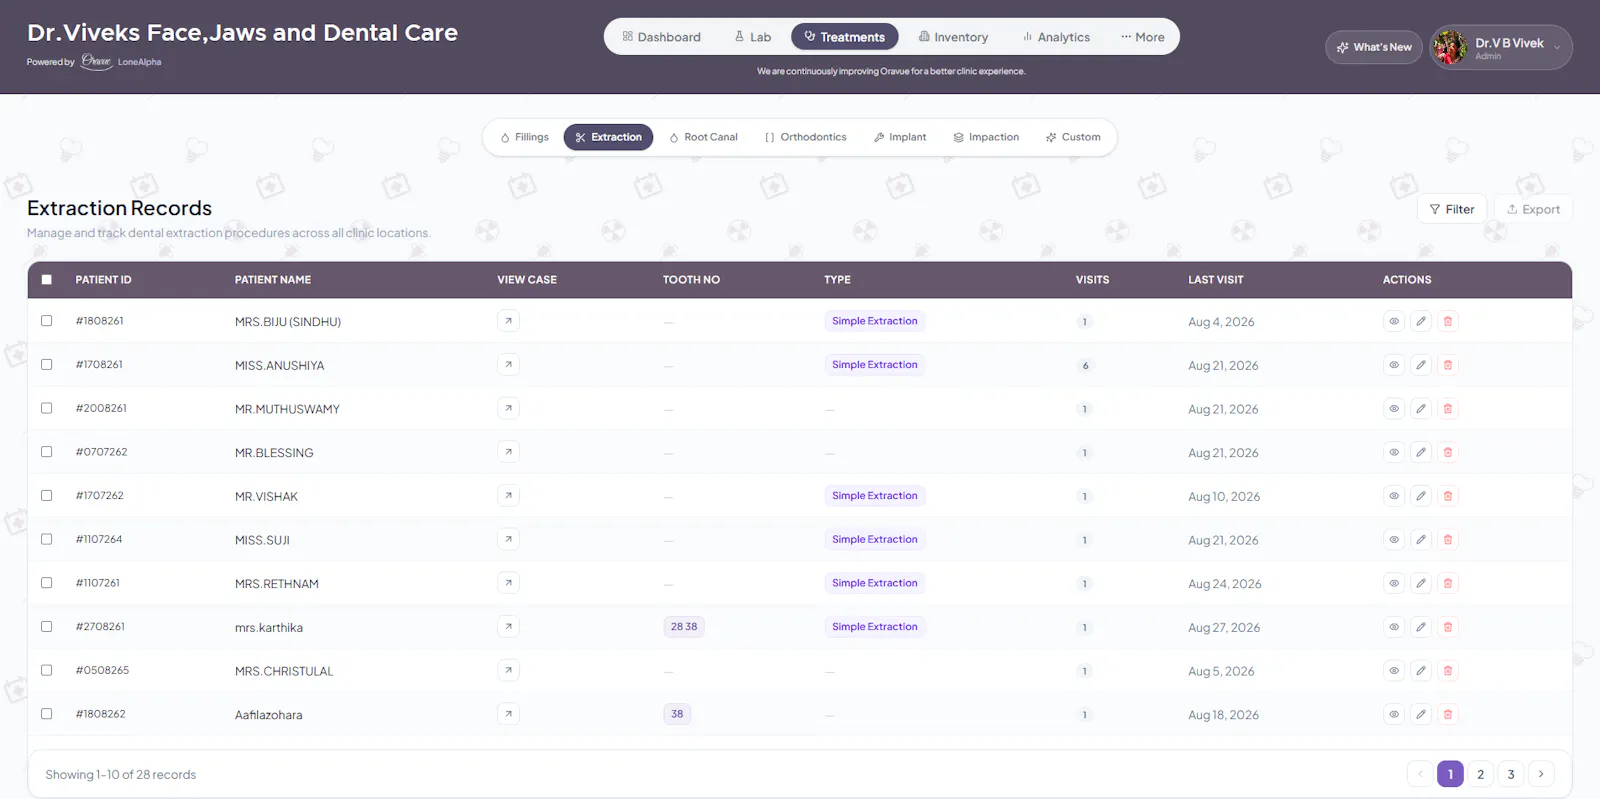Image resolution: width=1600 pixels, height=799 pixels.
Task: Open the Filter options
Action: point(1452,209)
